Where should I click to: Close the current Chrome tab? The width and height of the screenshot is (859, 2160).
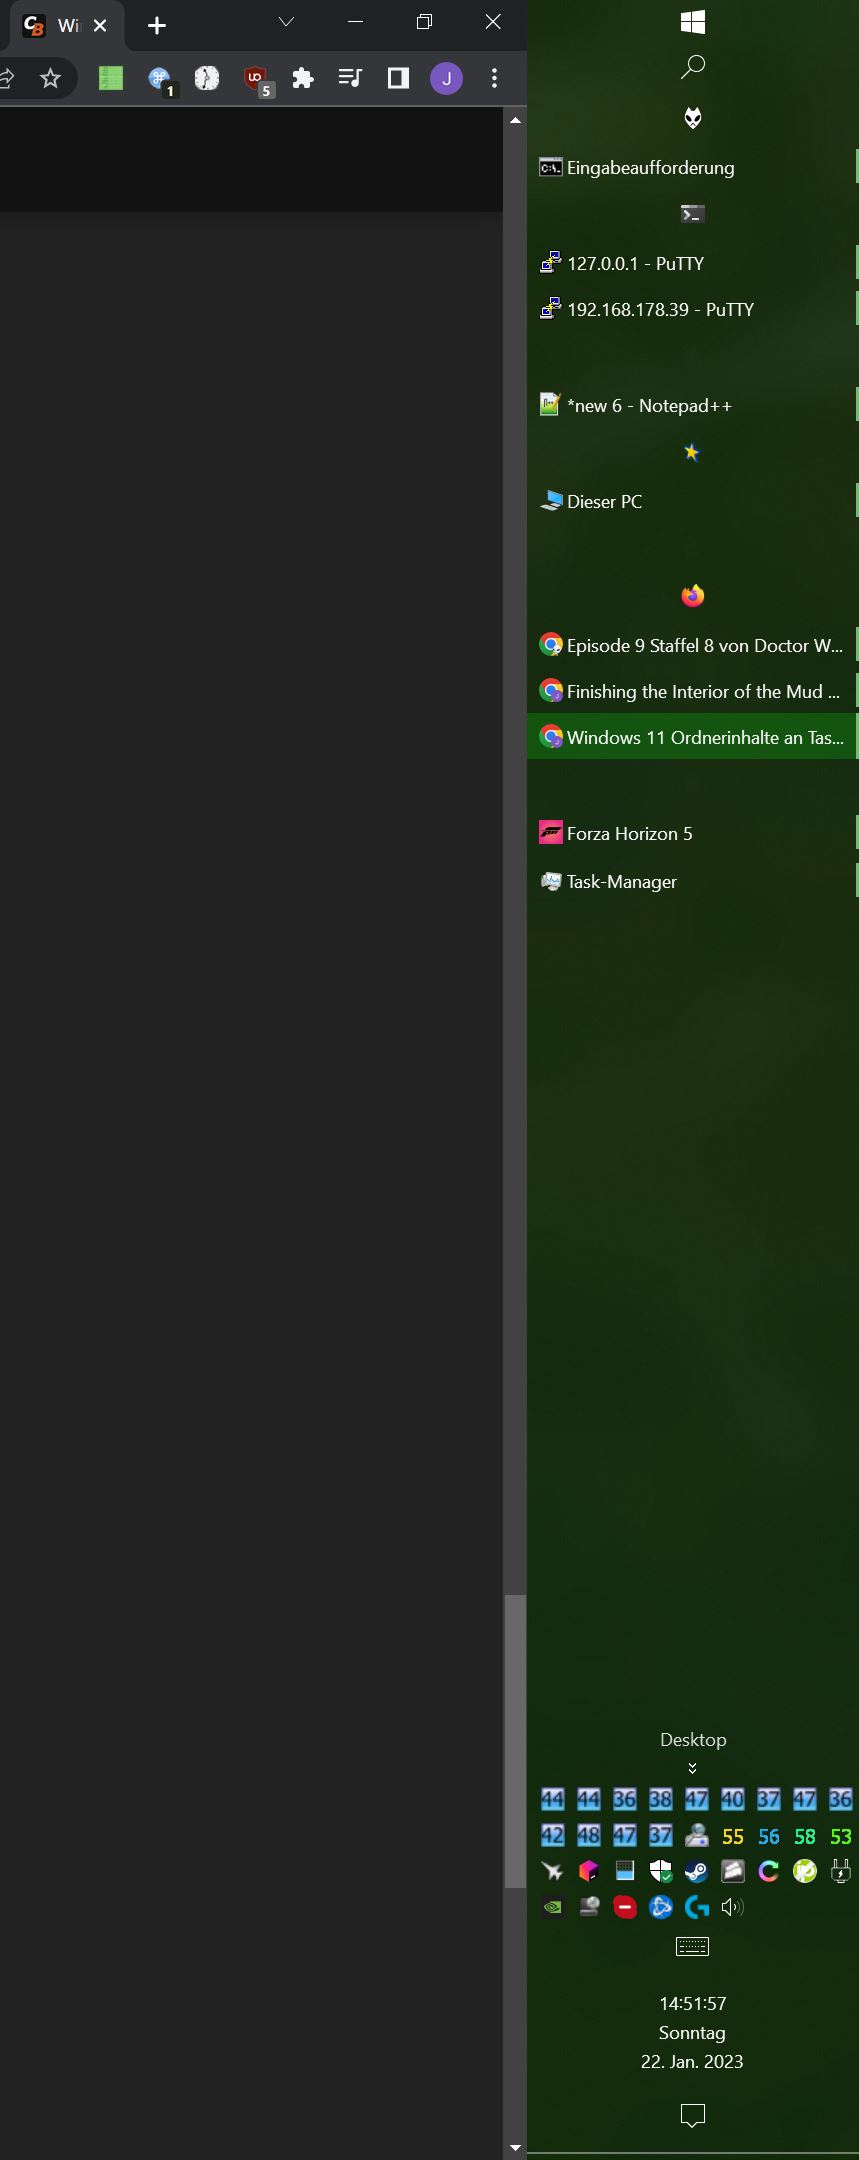coord(100,26)
